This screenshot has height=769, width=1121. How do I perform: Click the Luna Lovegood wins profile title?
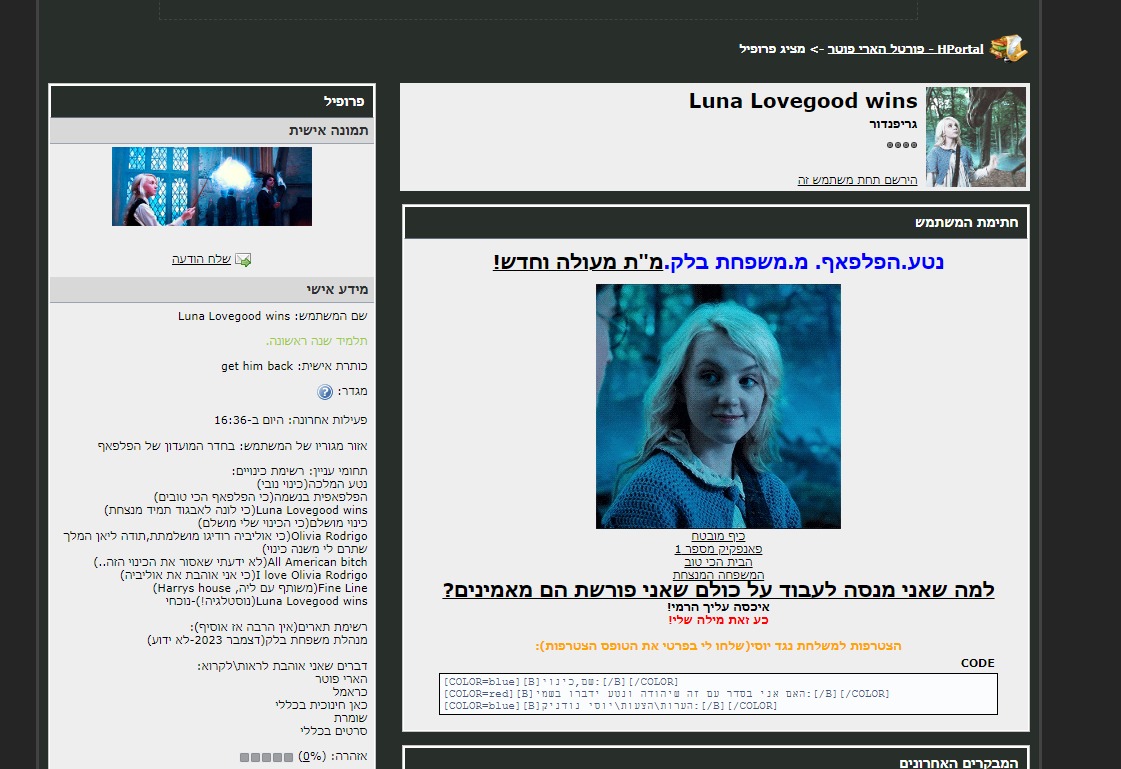pyautogui.click(x=803, y=101)
